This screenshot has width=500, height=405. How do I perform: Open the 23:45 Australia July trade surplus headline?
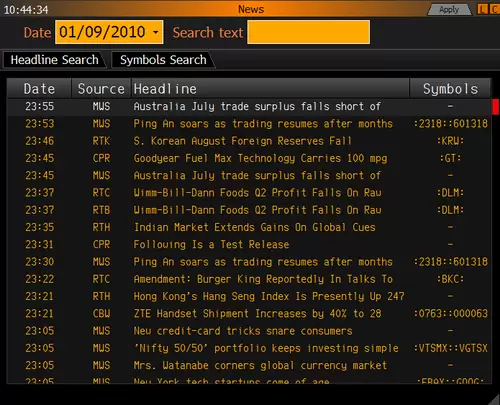pyautogui.click(x=257, y=176)
